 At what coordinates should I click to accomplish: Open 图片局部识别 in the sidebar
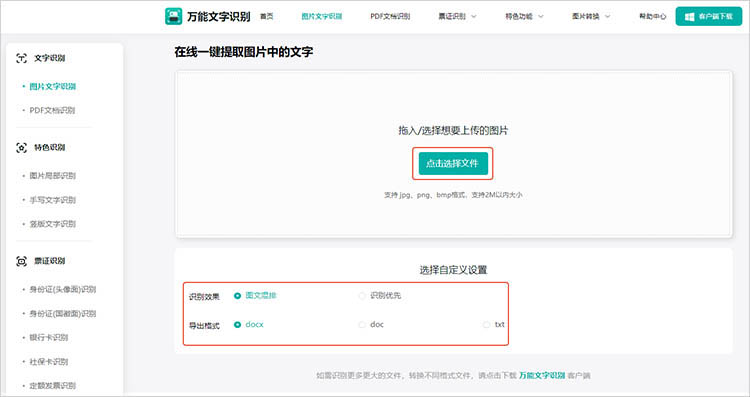53,176
